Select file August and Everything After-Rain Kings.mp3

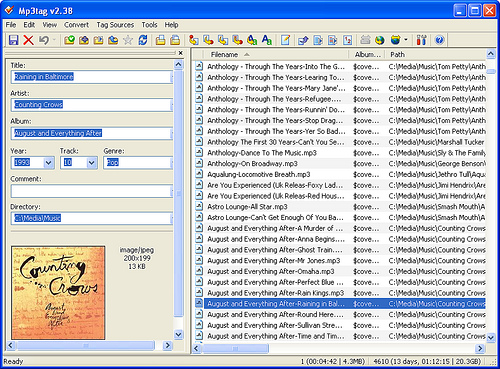pyautogui.click(x=340, y=293)
